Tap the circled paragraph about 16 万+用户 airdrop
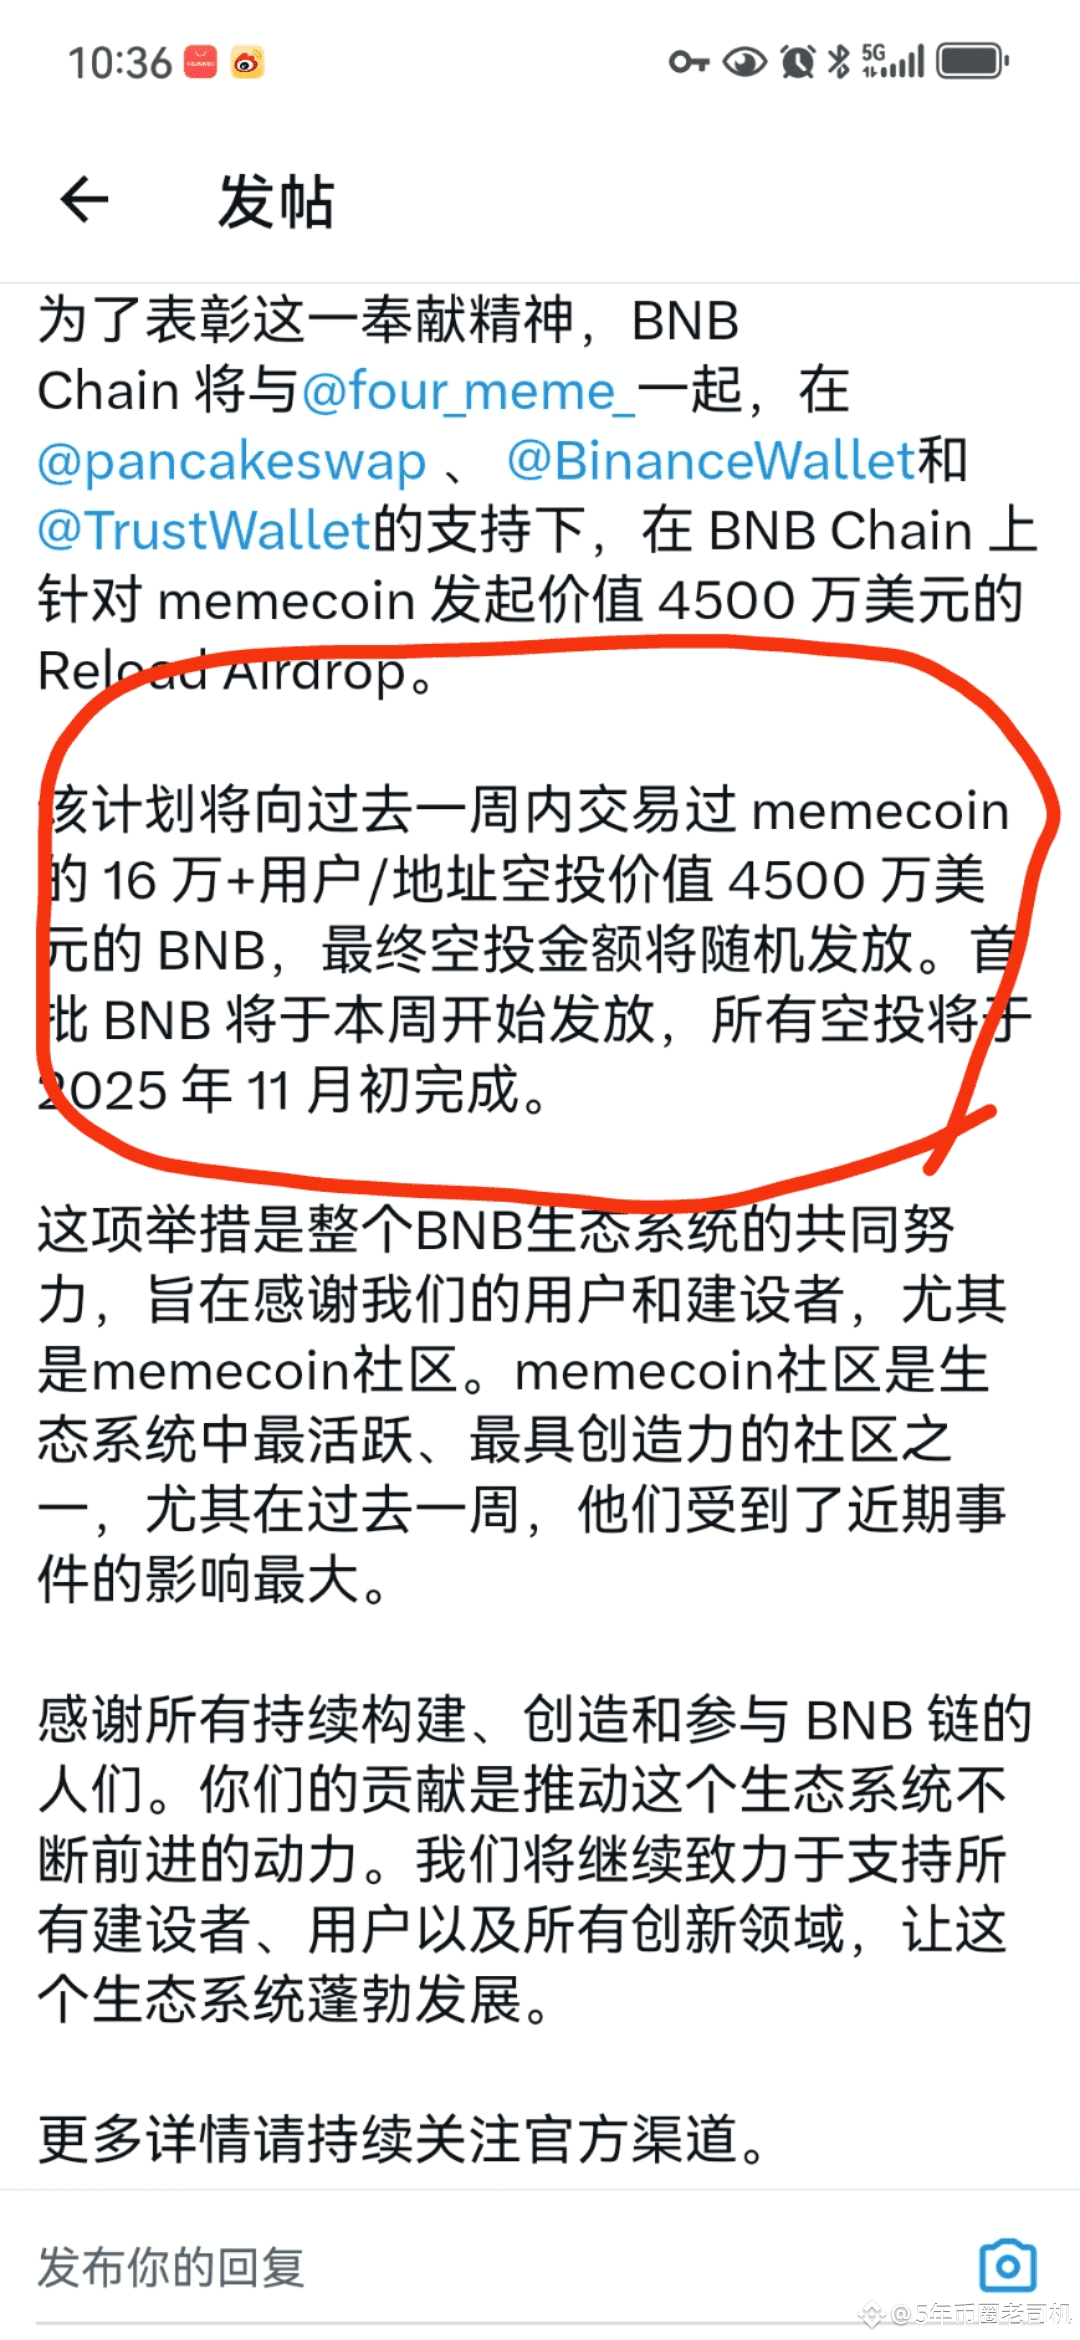Viewport: 1080px width, 2340px height. click(536, 950)
